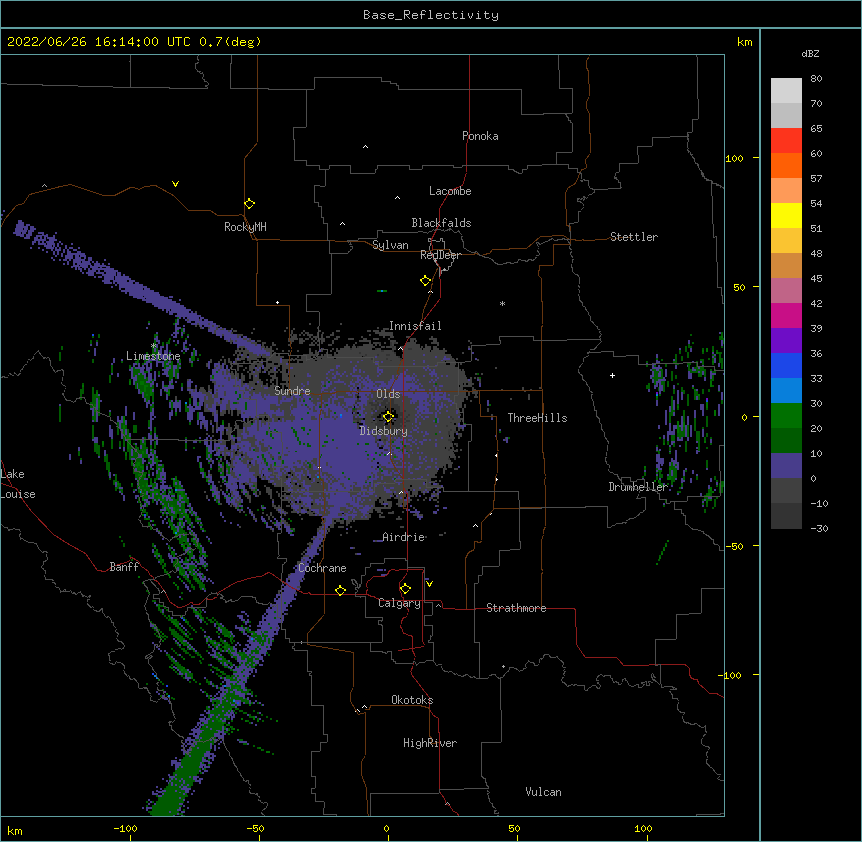Click the -50 tick on the right axis
This screenshot has width=862, height=842.
coord(734,546)
